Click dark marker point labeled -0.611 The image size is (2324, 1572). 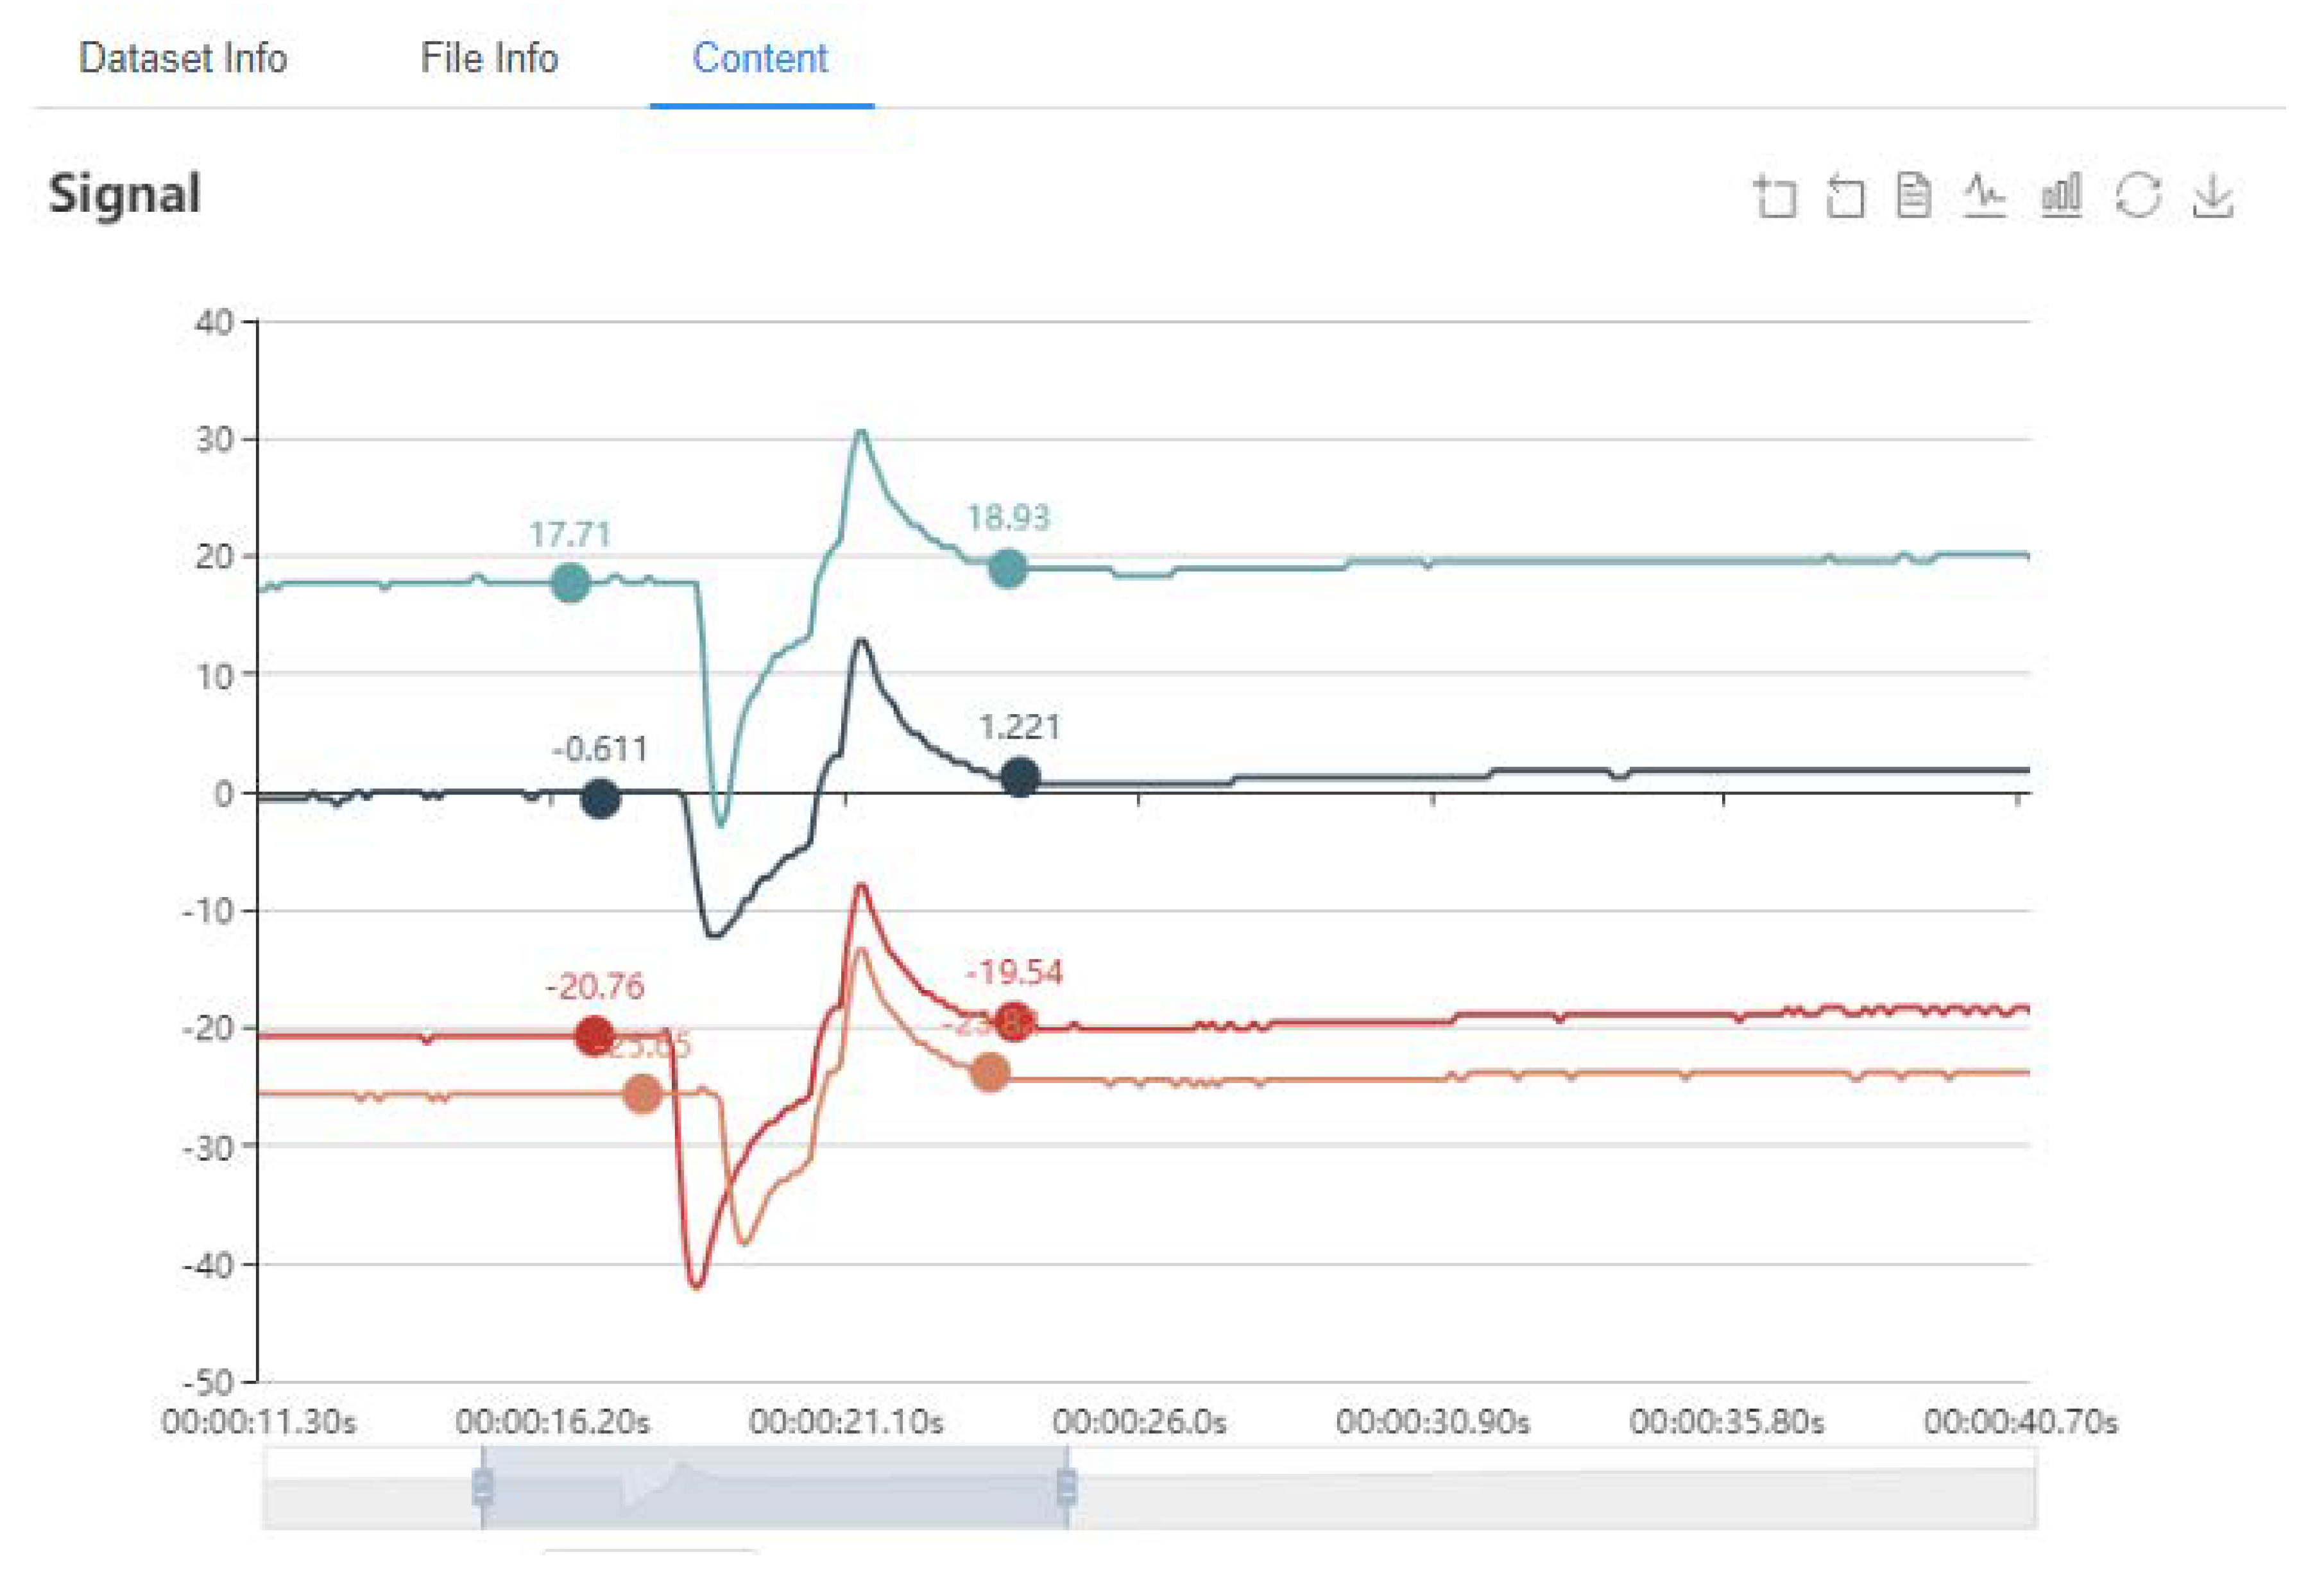600,798
